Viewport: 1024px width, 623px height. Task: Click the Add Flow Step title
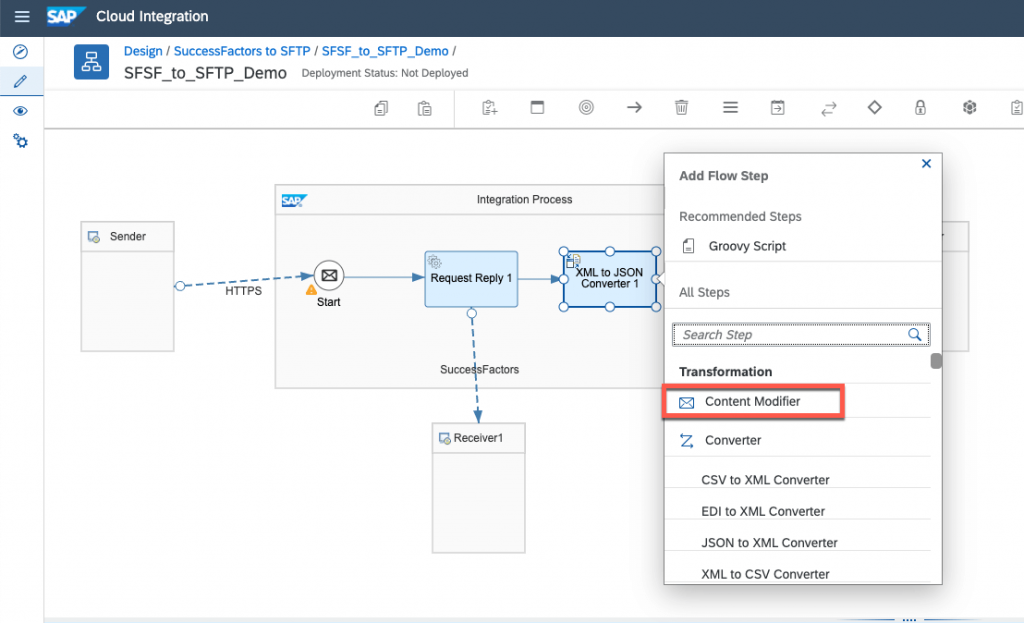click(723, 176)
